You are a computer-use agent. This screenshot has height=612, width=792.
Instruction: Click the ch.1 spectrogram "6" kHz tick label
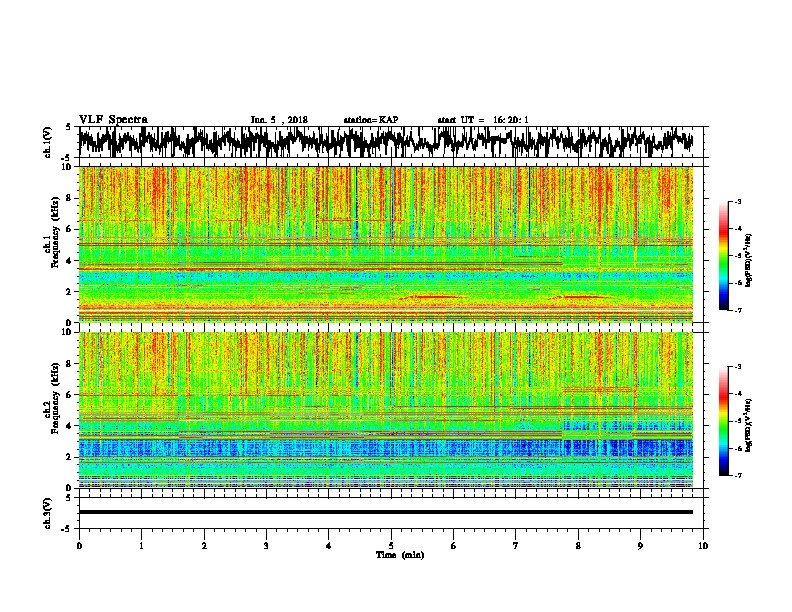coord(70,229)
